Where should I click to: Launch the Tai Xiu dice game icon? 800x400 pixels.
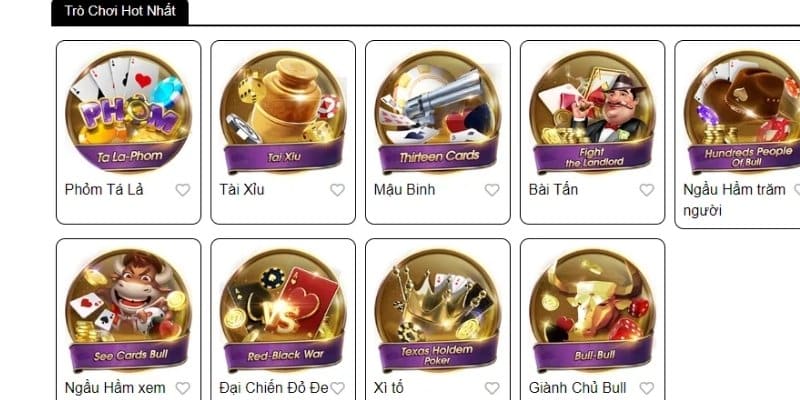click(283, 111)
